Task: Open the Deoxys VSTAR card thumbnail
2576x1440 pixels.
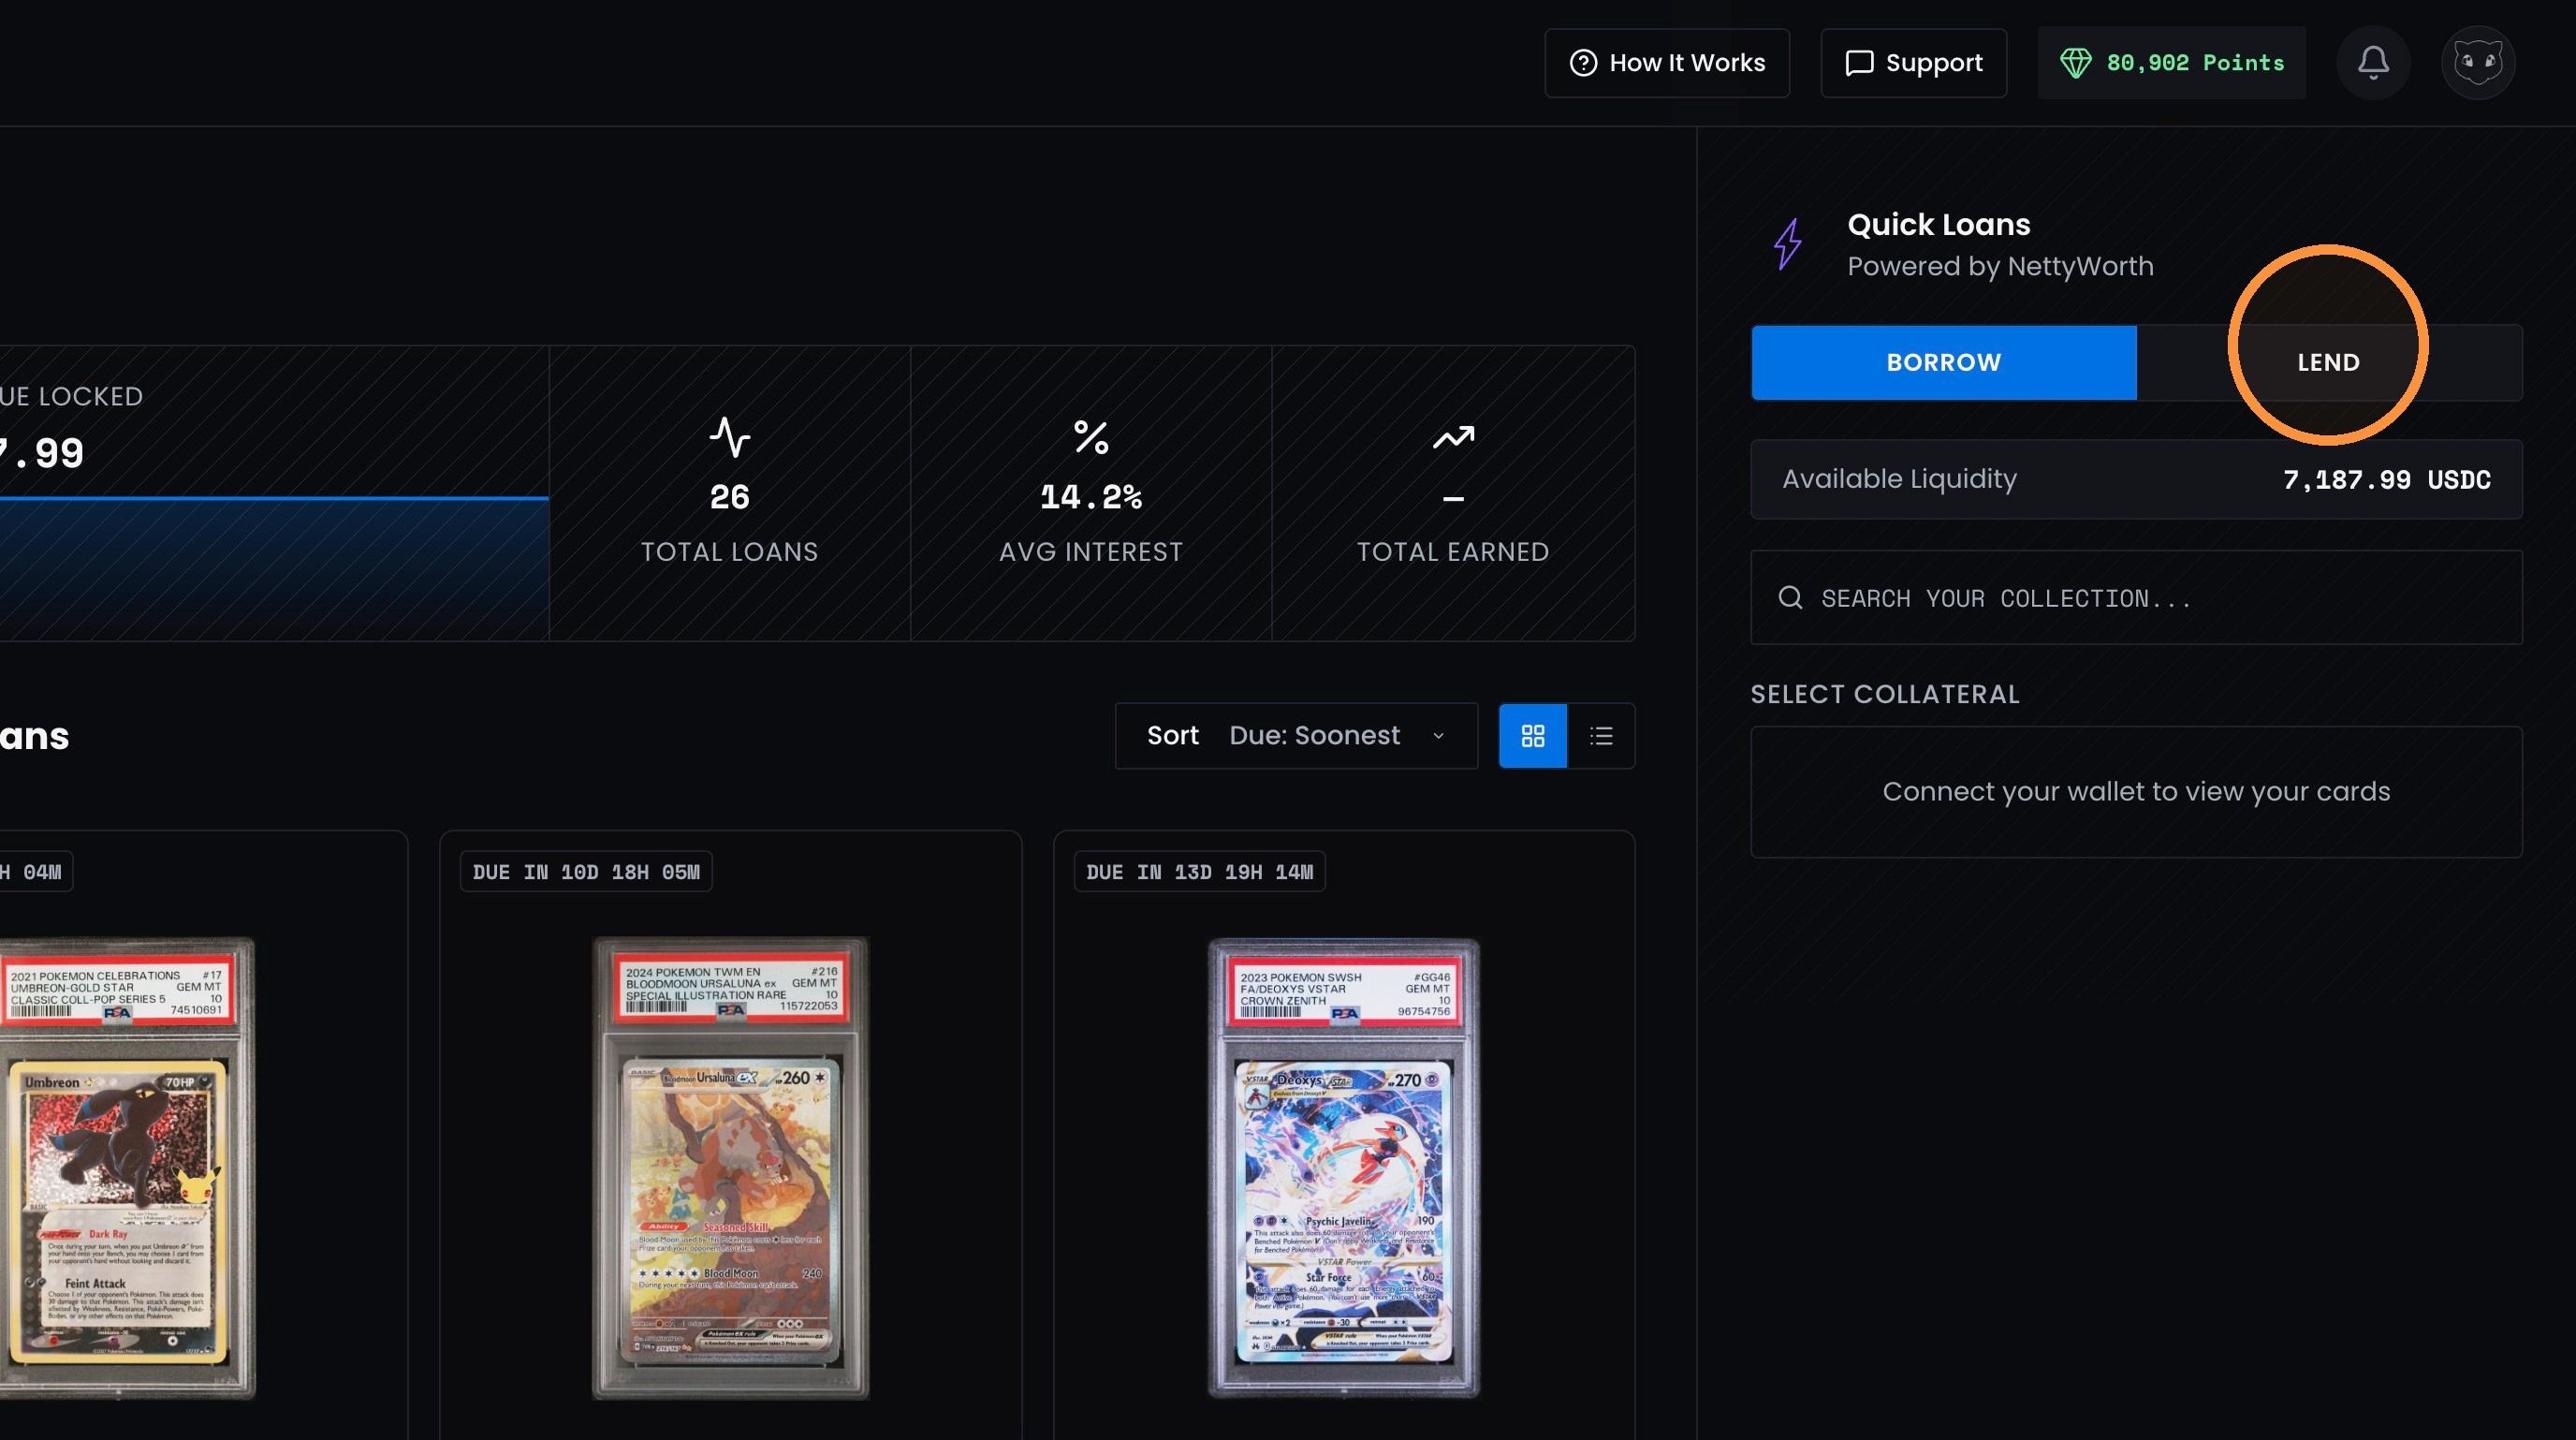Action: coord(1344,1167)
